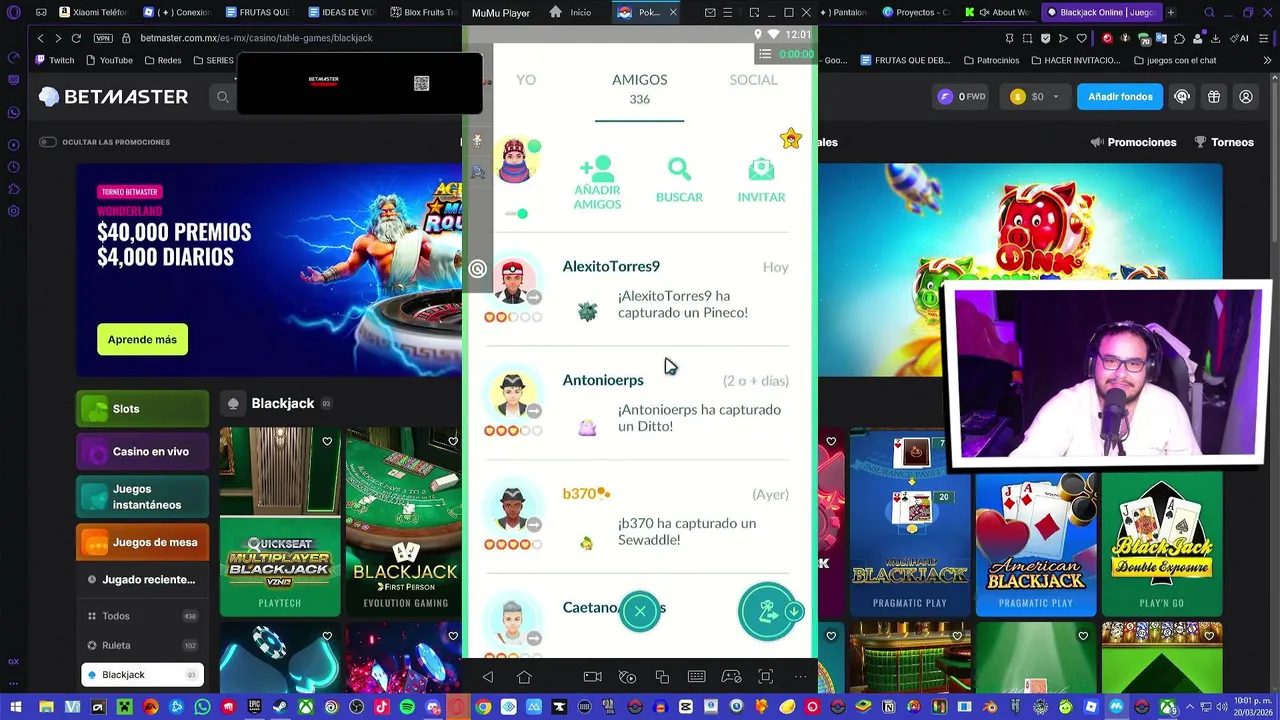Open Patrocinios bookmarks folder

tap(990, 60)
